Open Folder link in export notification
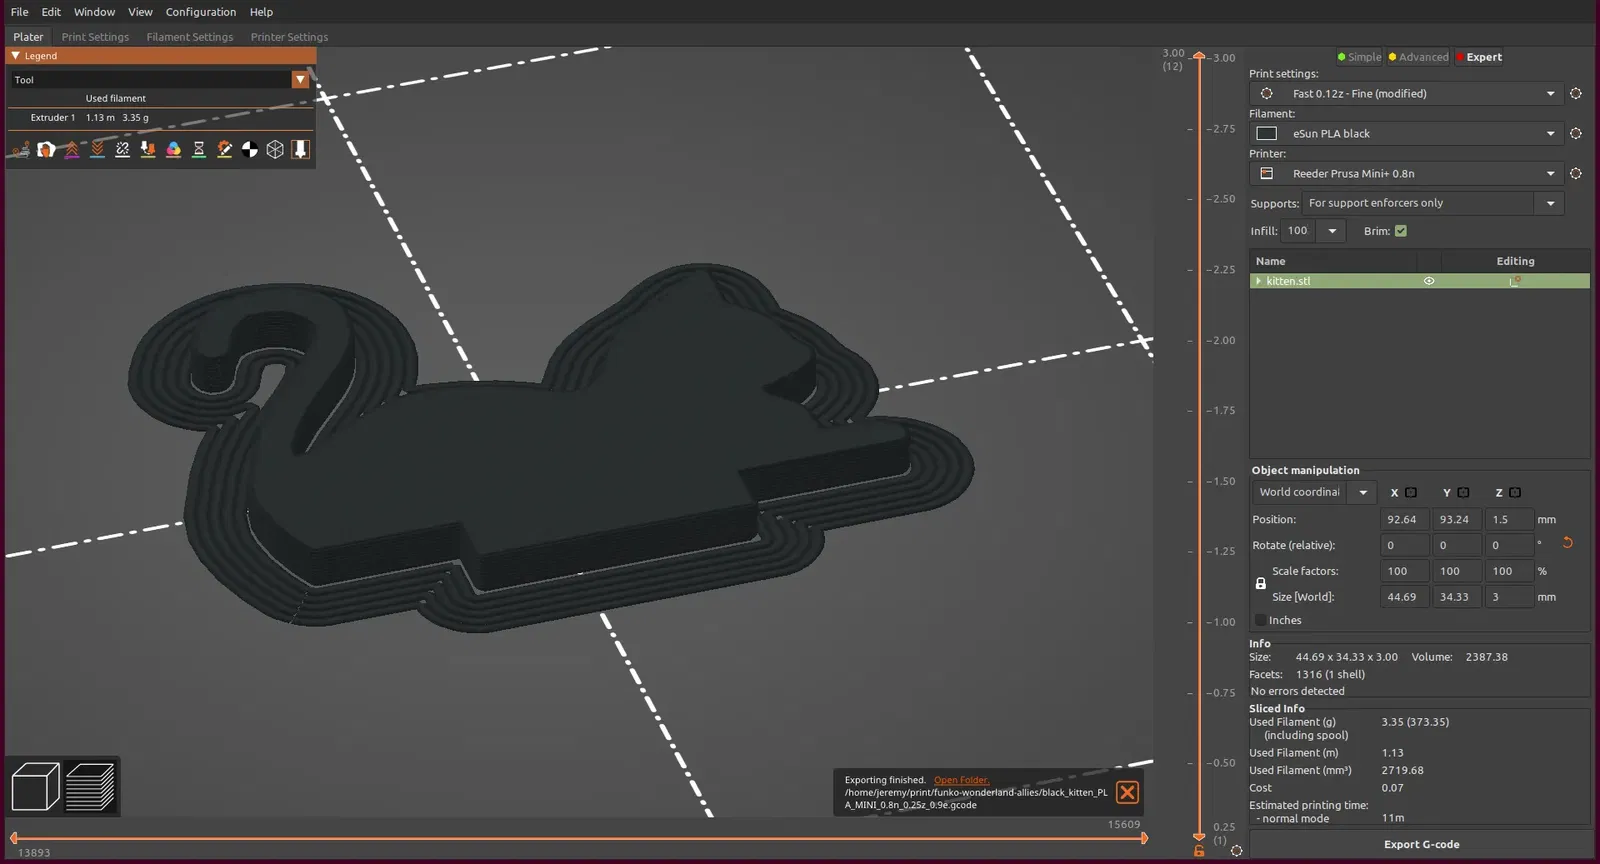The width and height of the screenshot is (1600, 864). click(961, 780)
